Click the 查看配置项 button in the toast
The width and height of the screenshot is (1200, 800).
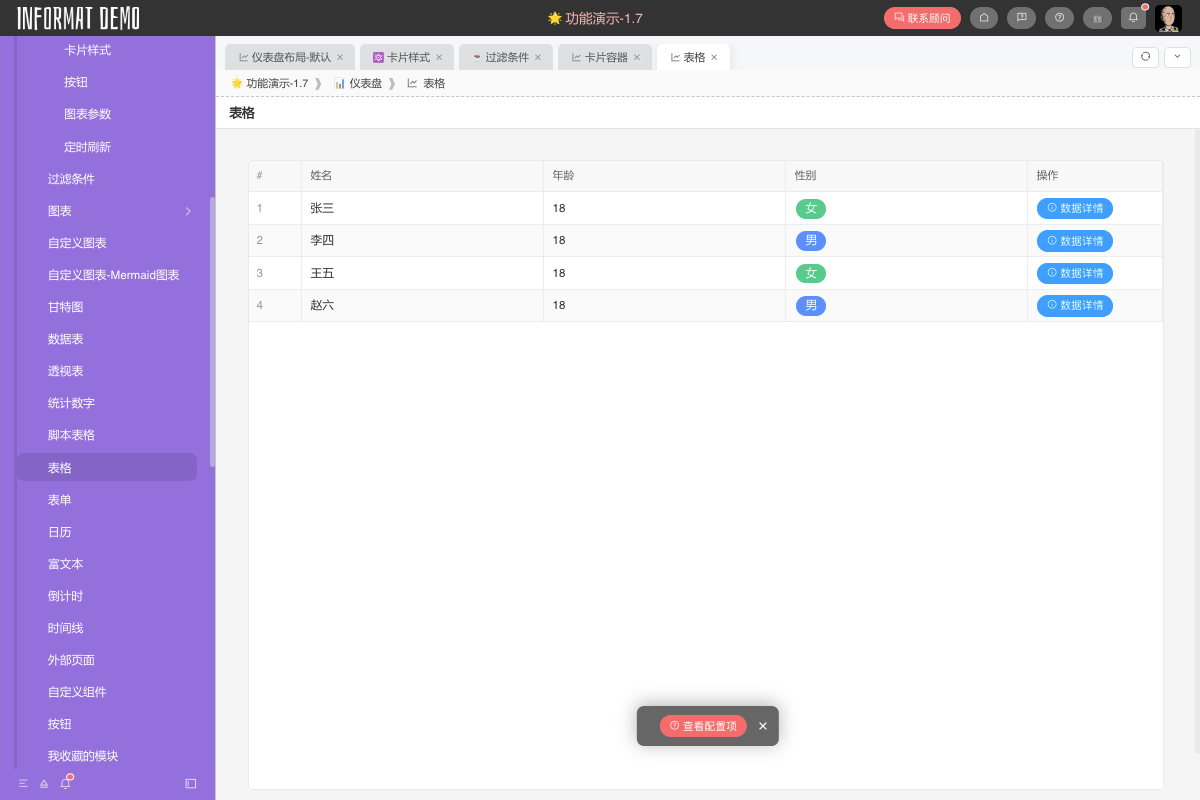(704, 726)
